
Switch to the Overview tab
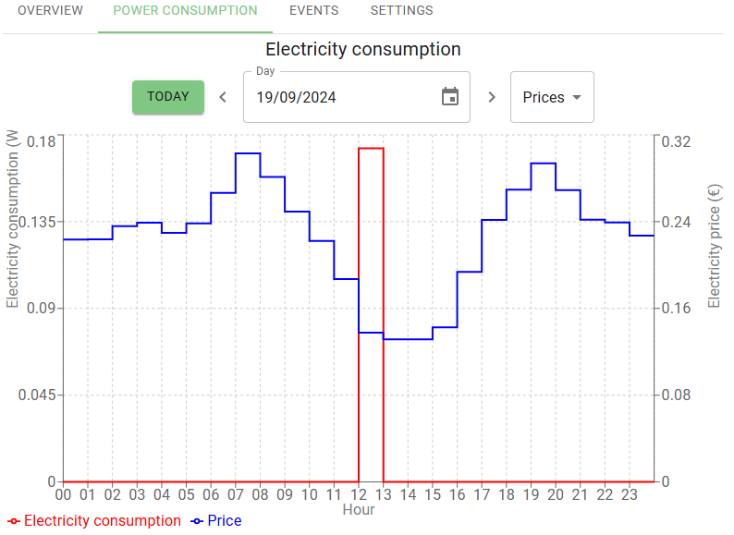click(x=50, y=11)
